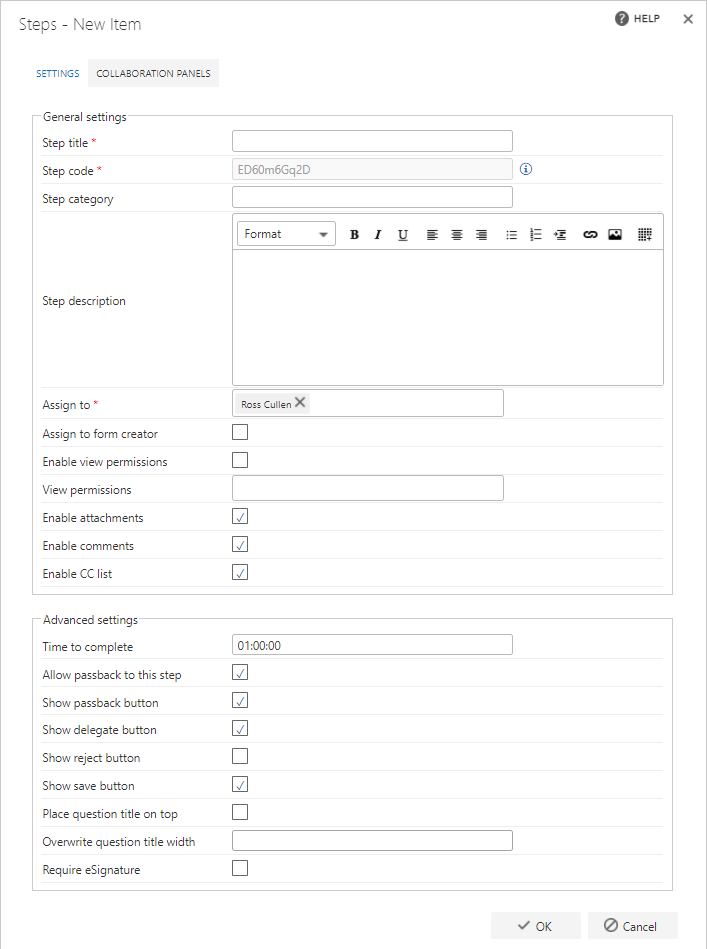Uncheck Show save button
The width and height of the screenshot is (707, 949).
click(240, 784)
